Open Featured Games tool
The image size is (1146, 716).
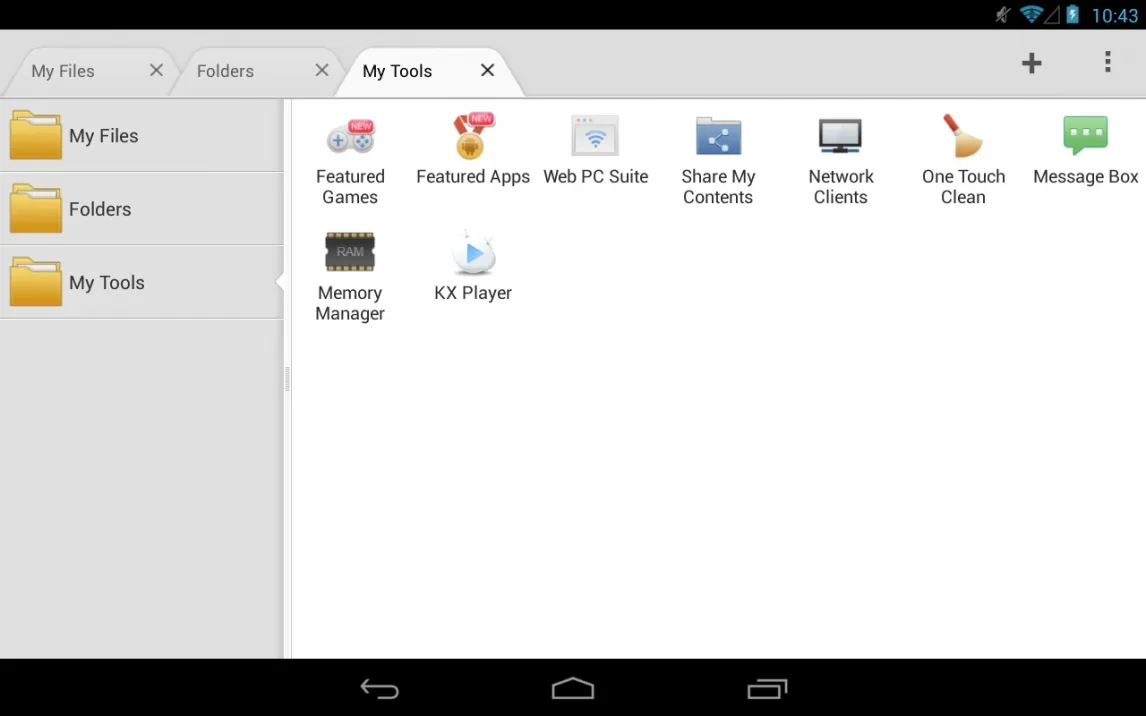350,160
